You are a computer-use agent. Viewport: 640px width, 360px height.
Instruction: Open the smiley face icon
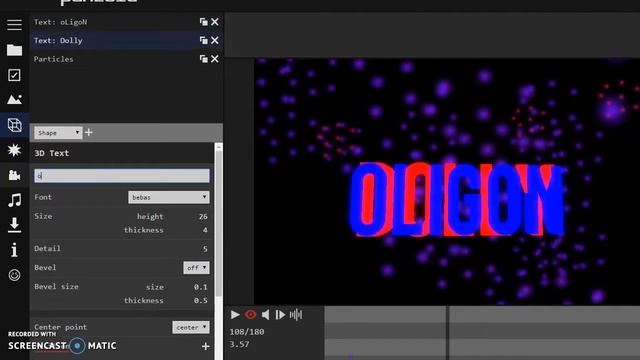tap(14, 275)
